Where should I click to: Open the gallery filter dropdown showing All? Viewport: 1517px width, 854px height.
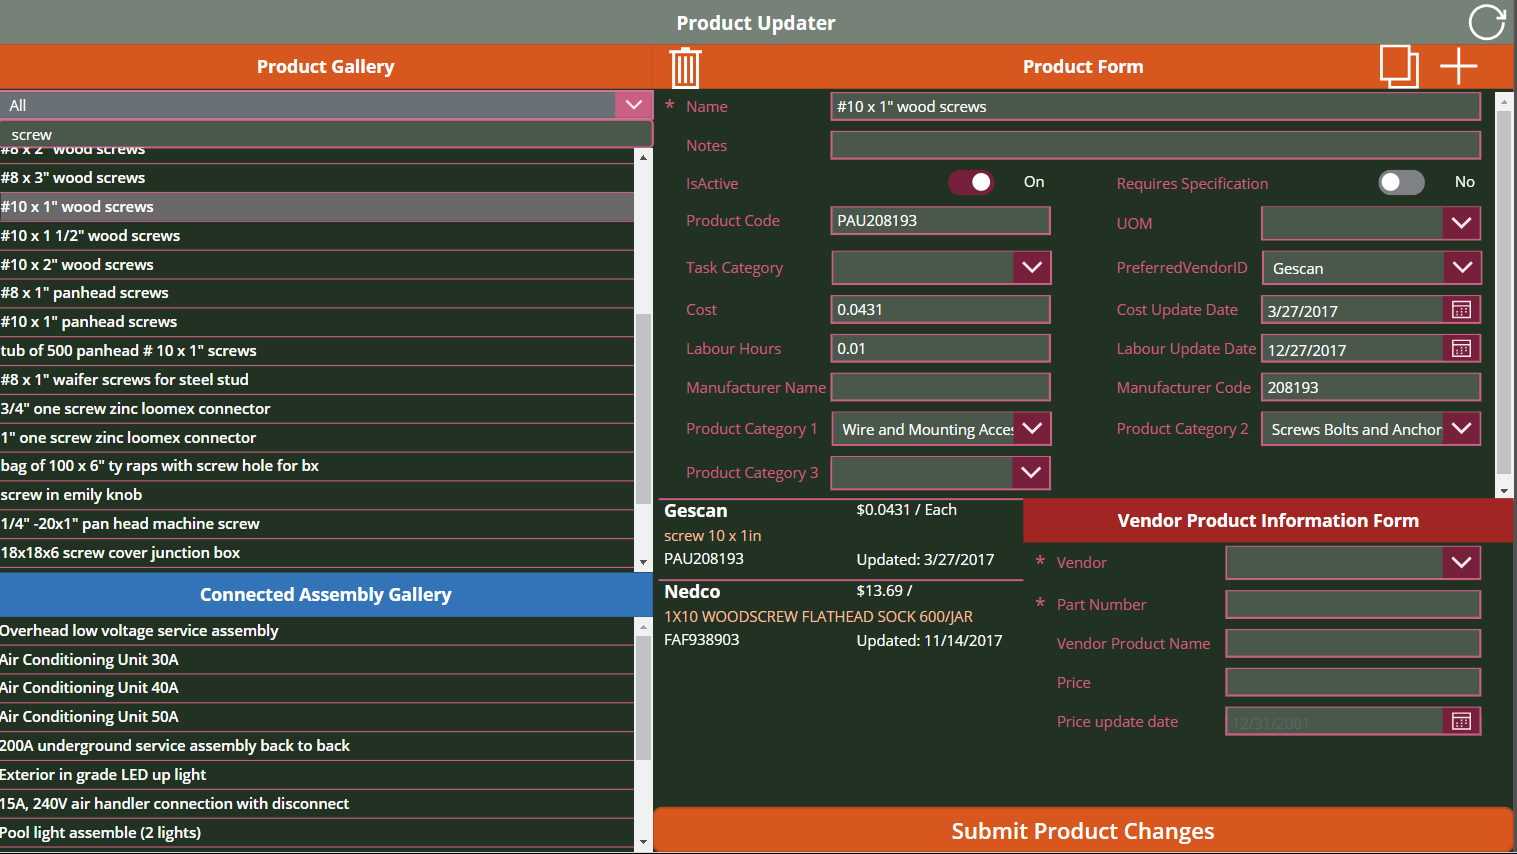633,105
